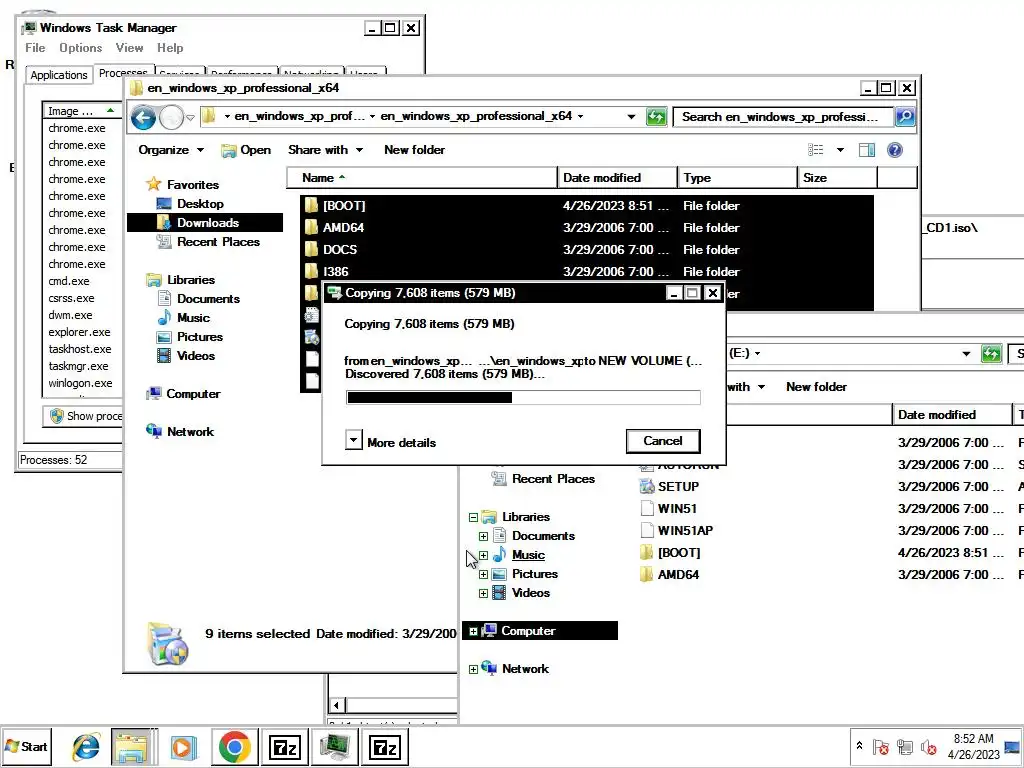1024x768 pixels.
Task: Click Open in the front Explorer toolbar
Action: pos(246,150)
